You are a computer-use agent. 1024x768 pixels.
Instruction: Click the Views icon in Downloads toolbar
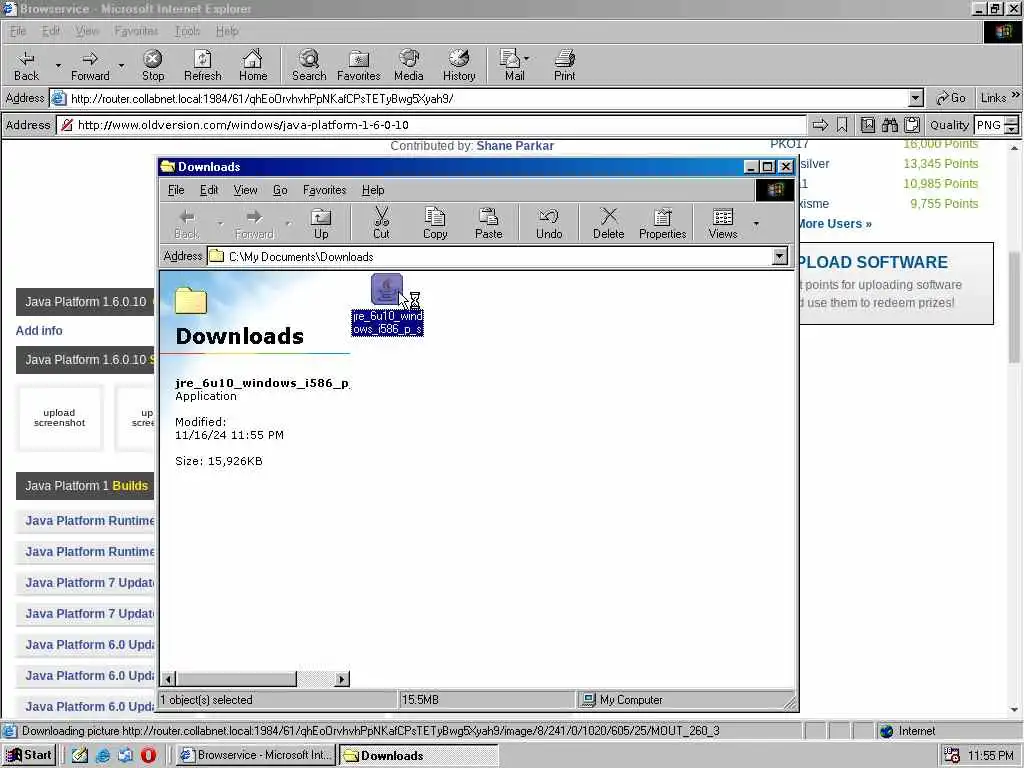coord(722,223)
